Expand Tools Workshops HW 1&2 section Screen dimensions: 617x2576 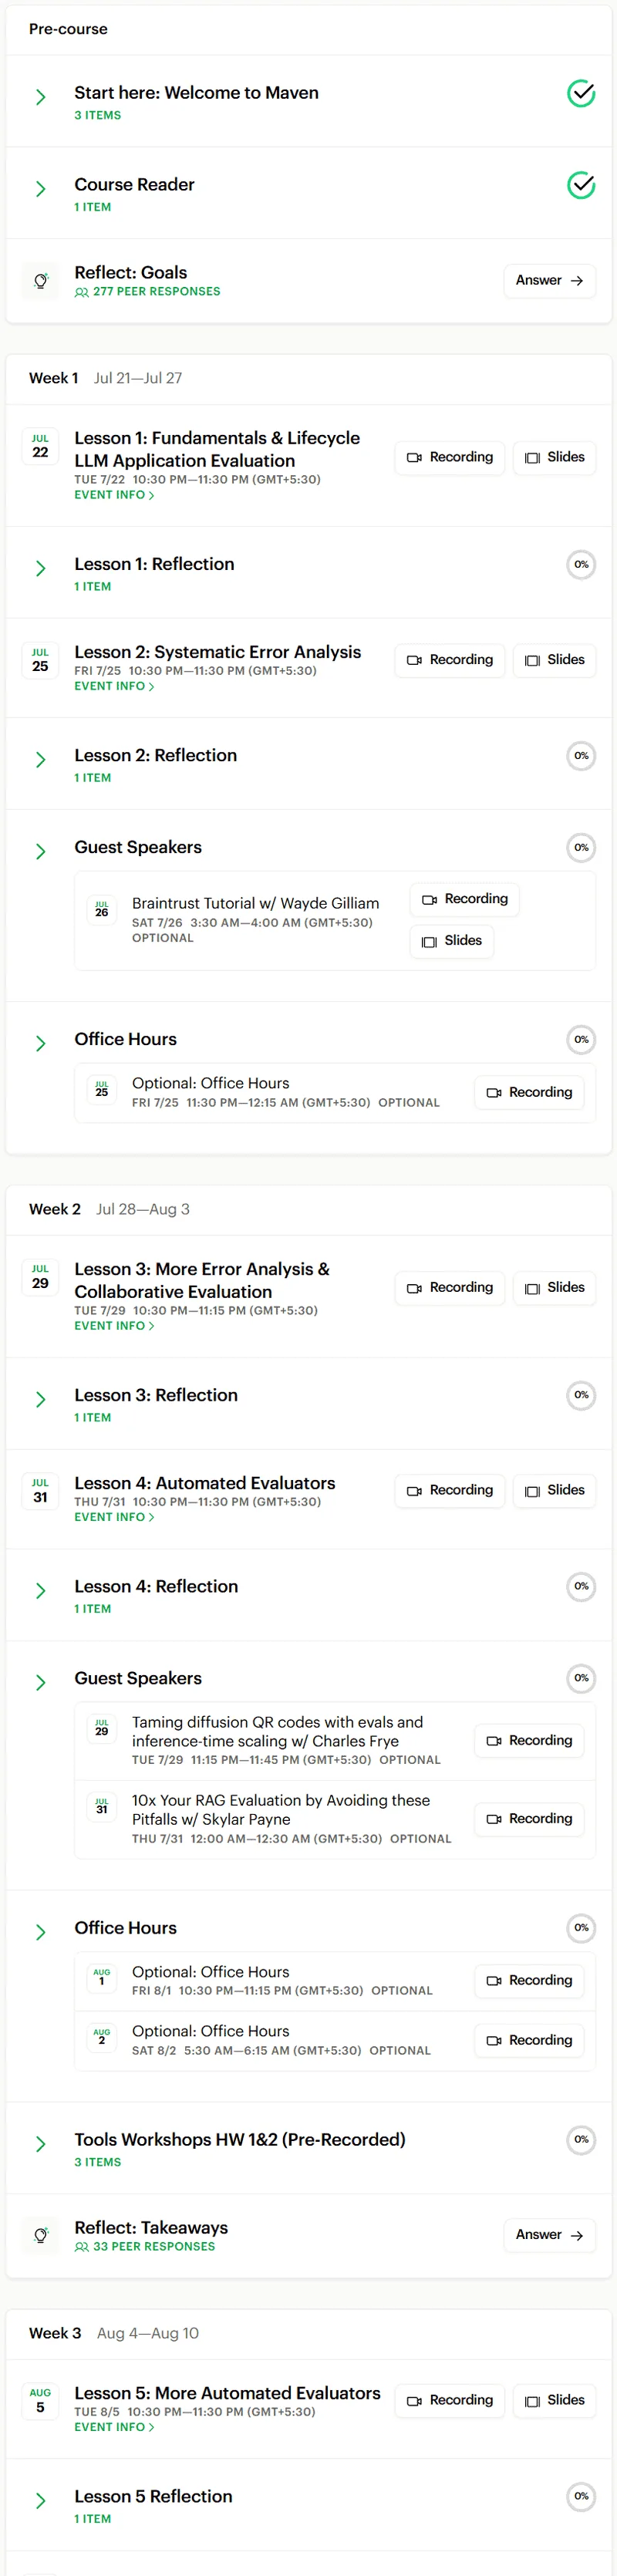coord(41,2144)
